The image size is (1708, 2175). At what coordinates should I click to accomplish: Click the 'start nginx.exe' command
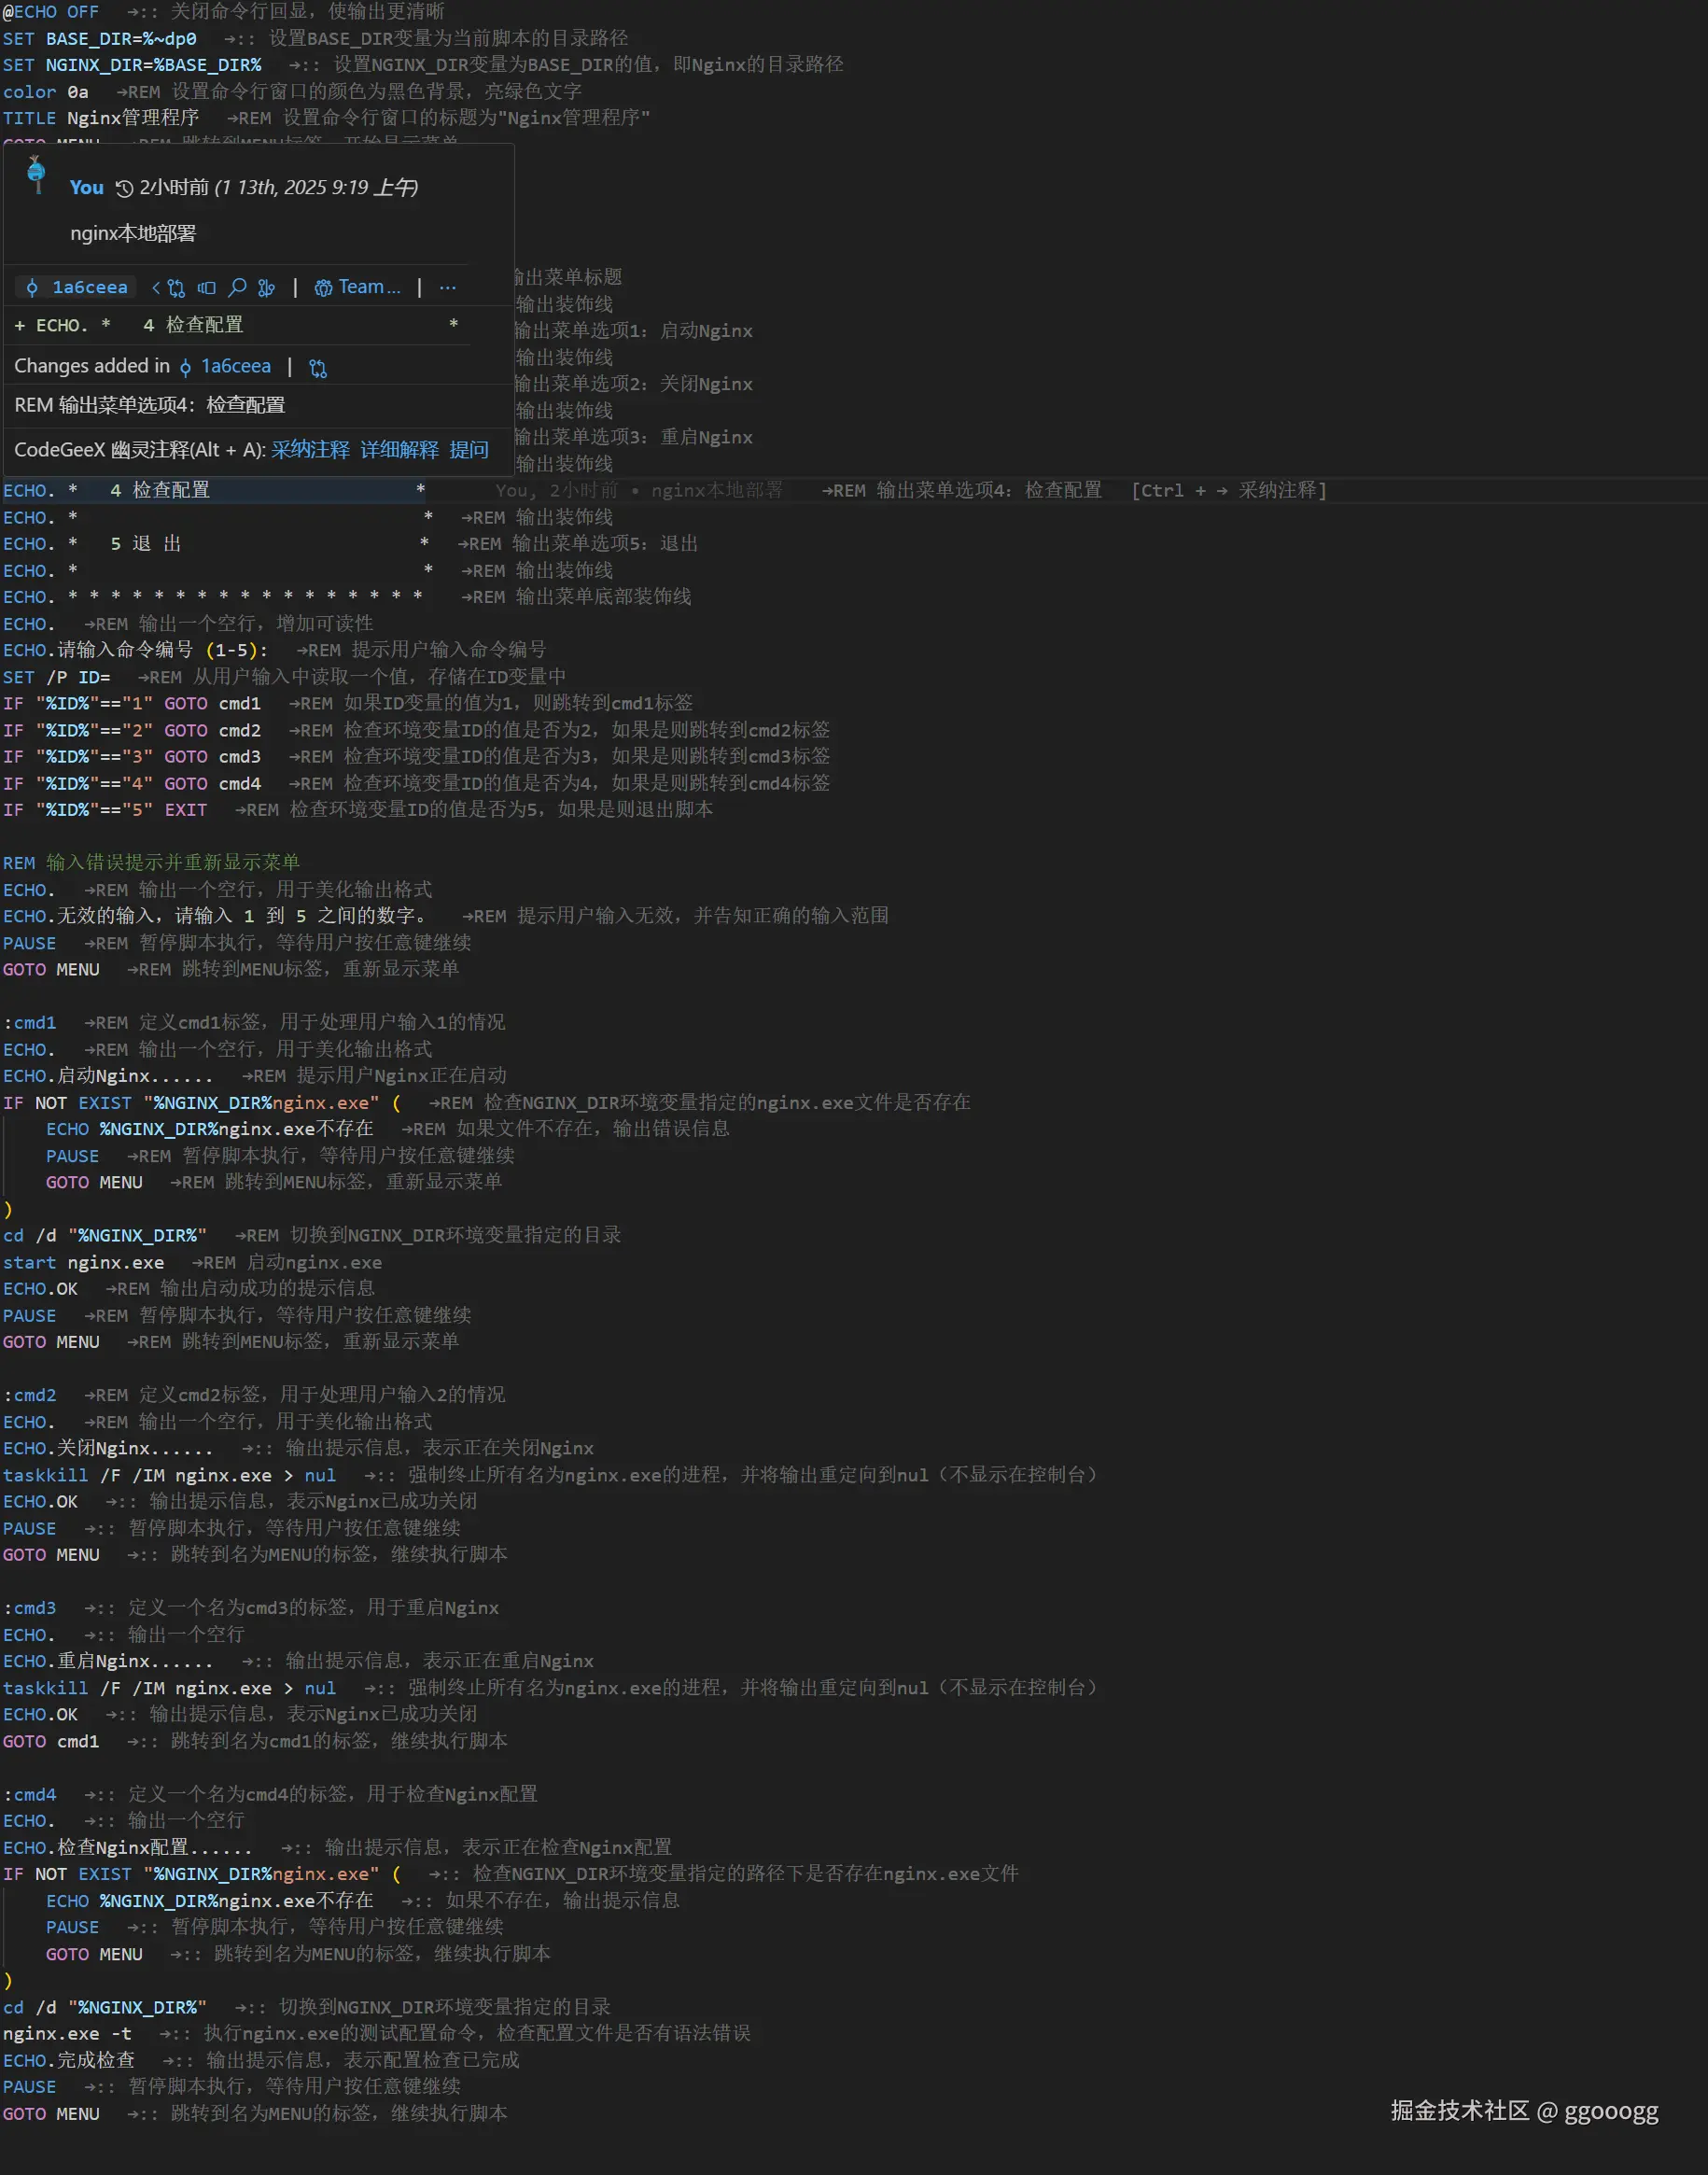pyautogui.click(x=83, y=1263)
